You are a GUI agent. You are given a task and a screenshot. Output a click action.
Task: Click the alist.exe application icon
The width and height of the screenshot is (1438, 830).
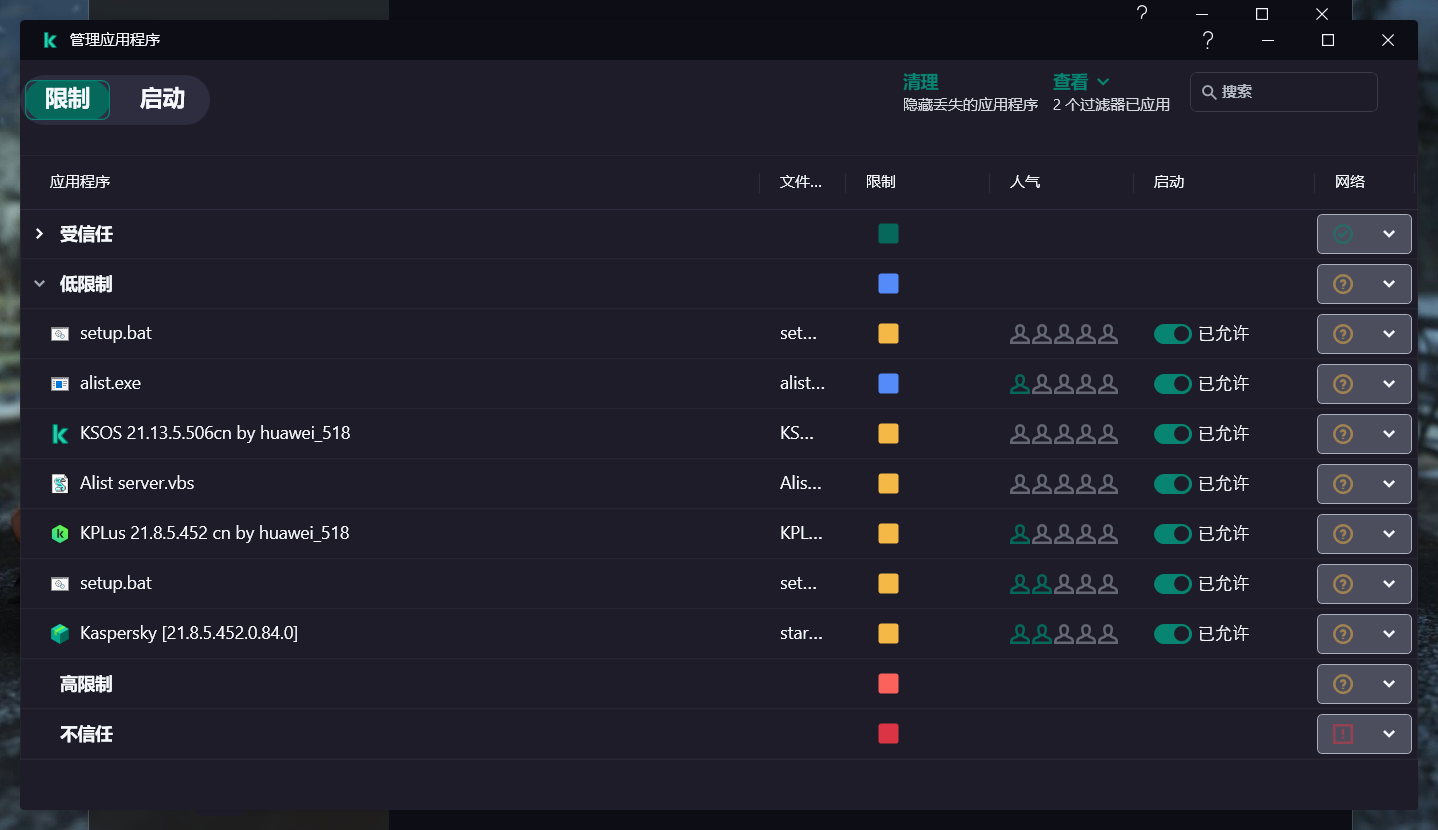point(60,383)
